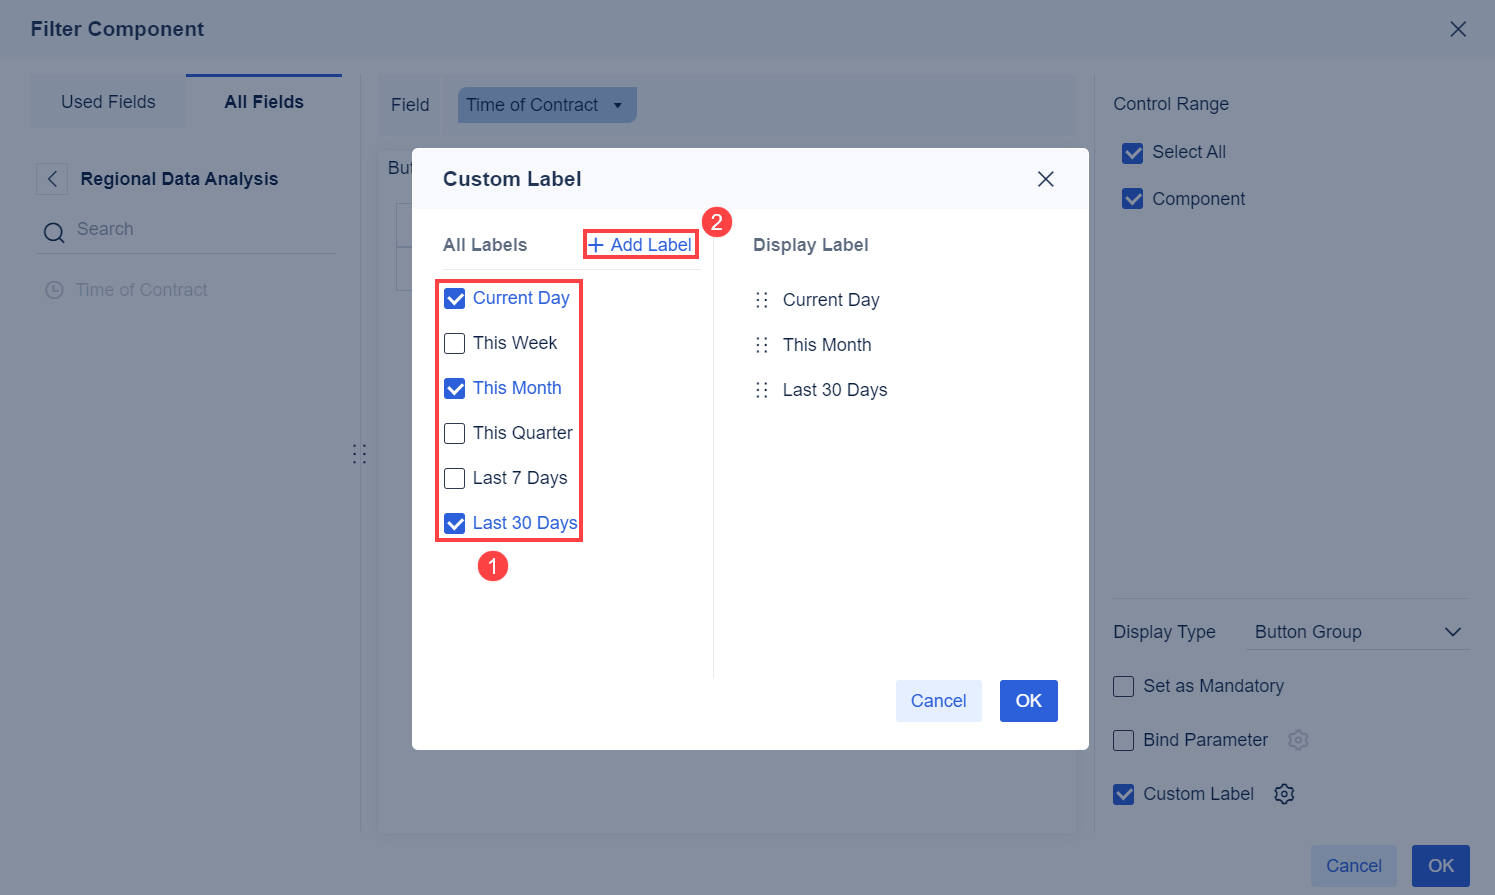Screen dimensions: 1495x895
Task: Open Custom Label settings via its gear icon
Action: (x=1284, y=793)
